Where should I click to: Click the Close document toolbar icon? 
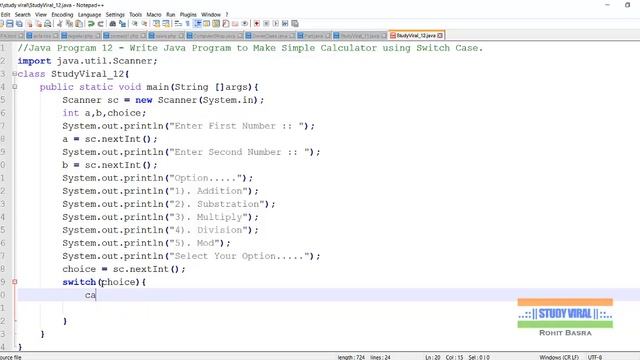(29, 24)
